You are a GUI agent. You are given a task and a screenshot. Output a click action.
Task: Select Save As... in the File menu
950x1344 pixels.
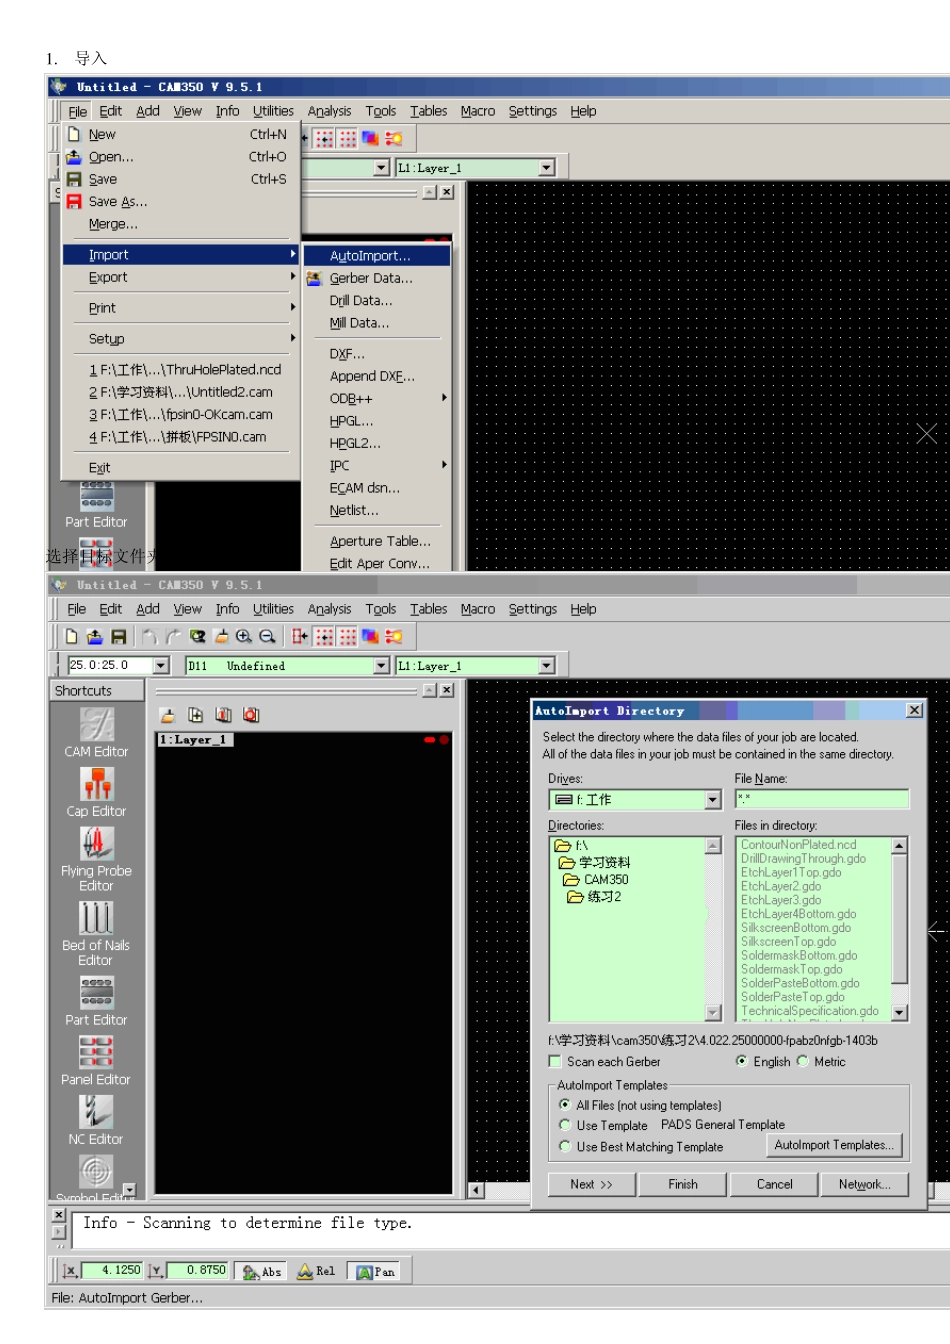[181, 202]
